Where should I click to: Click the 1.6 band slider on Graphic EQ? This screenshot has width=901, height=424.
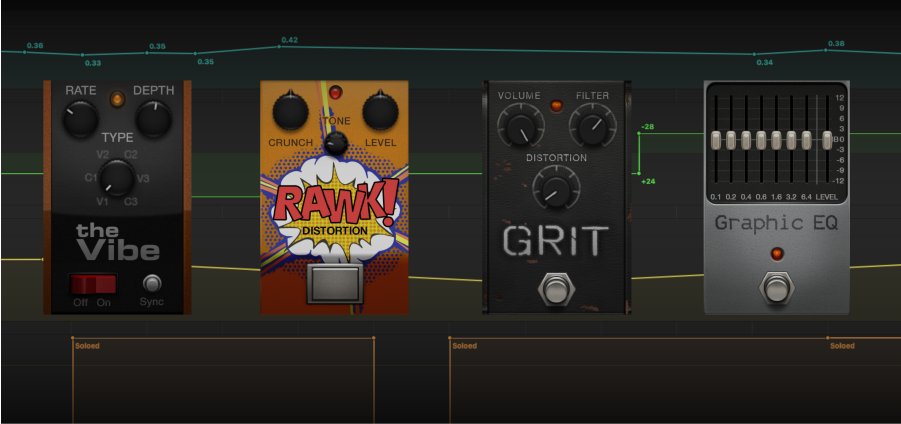pyautogui.click(x=774, y=140)
